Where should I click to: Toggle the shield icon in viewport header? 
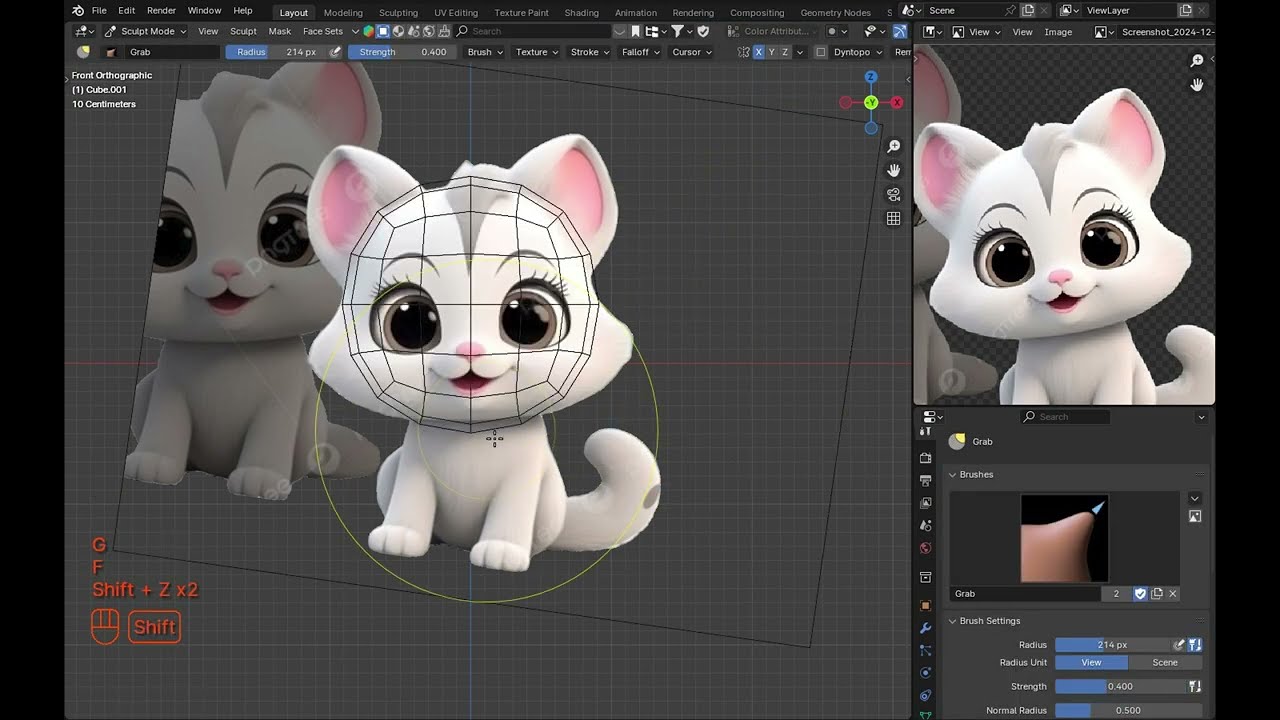703,31
